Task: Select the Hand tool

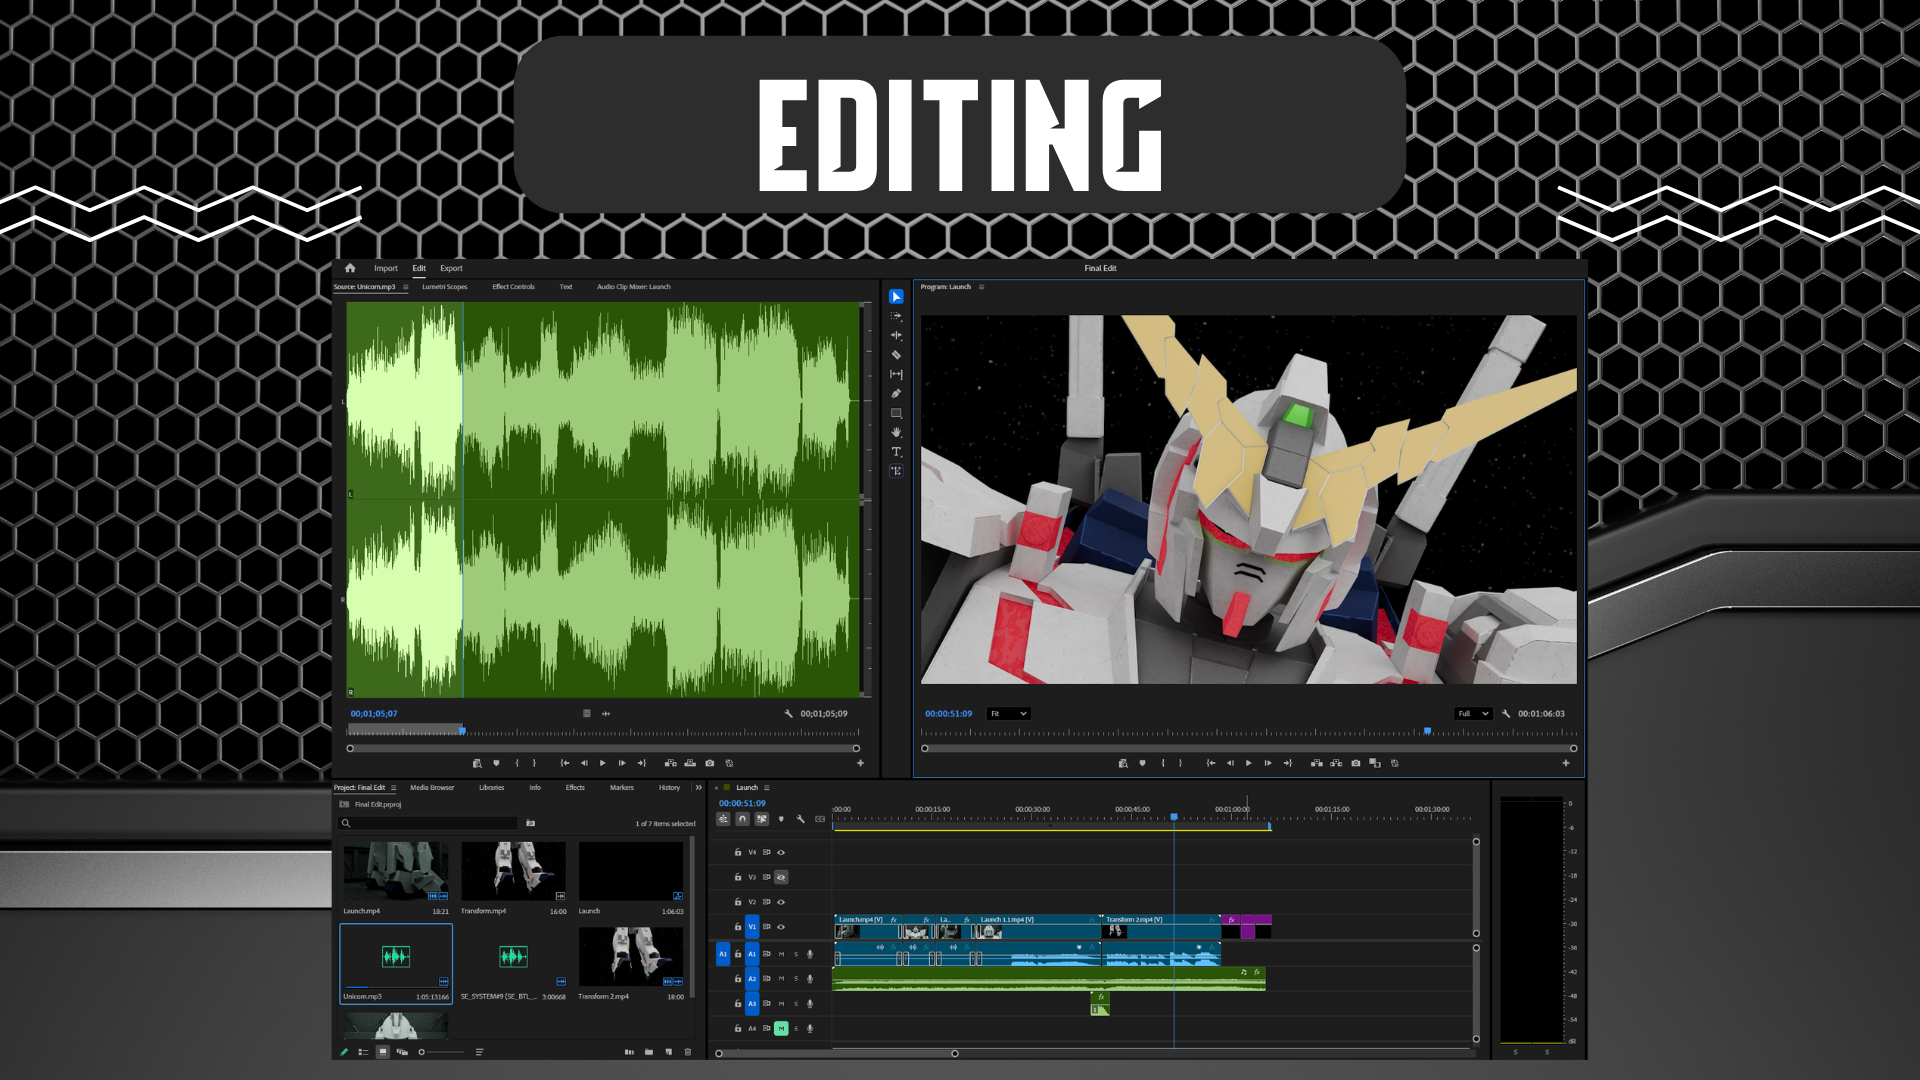Action: [896, 433]
